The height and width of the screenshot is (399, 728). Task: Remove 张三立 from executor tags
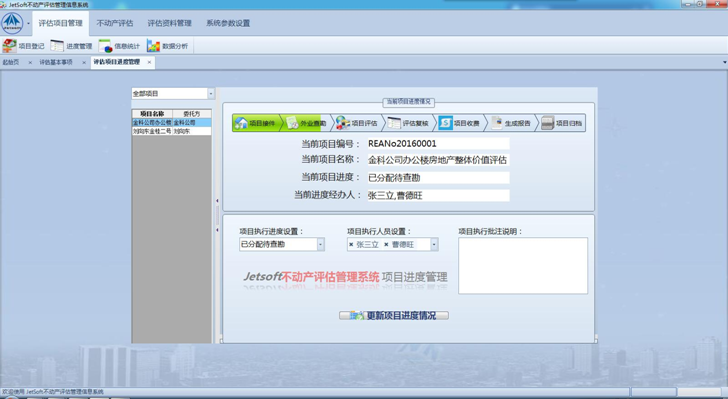351,244
